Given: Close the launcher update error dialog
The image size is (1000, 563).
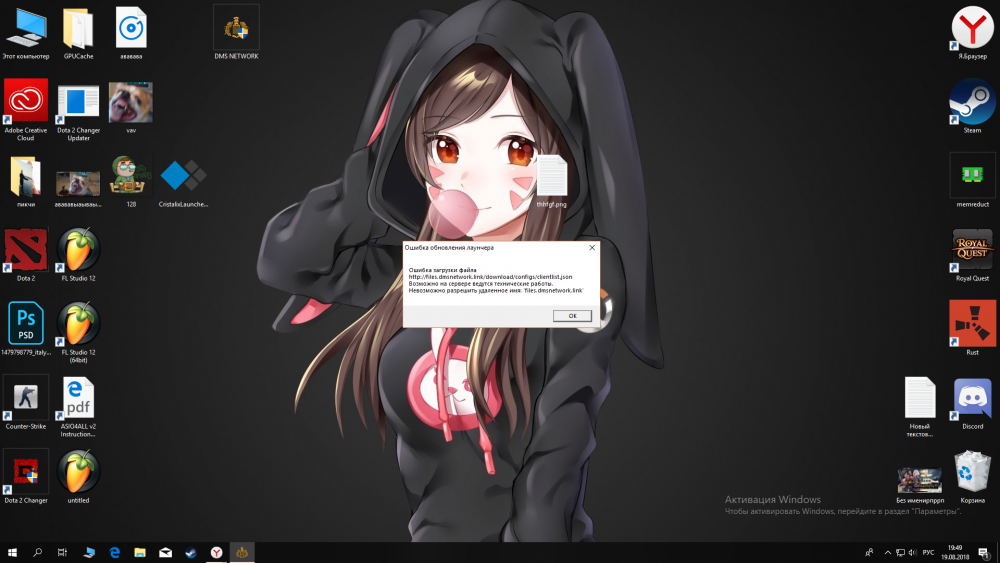Looking at the screenshot, I should pos(591,247).
